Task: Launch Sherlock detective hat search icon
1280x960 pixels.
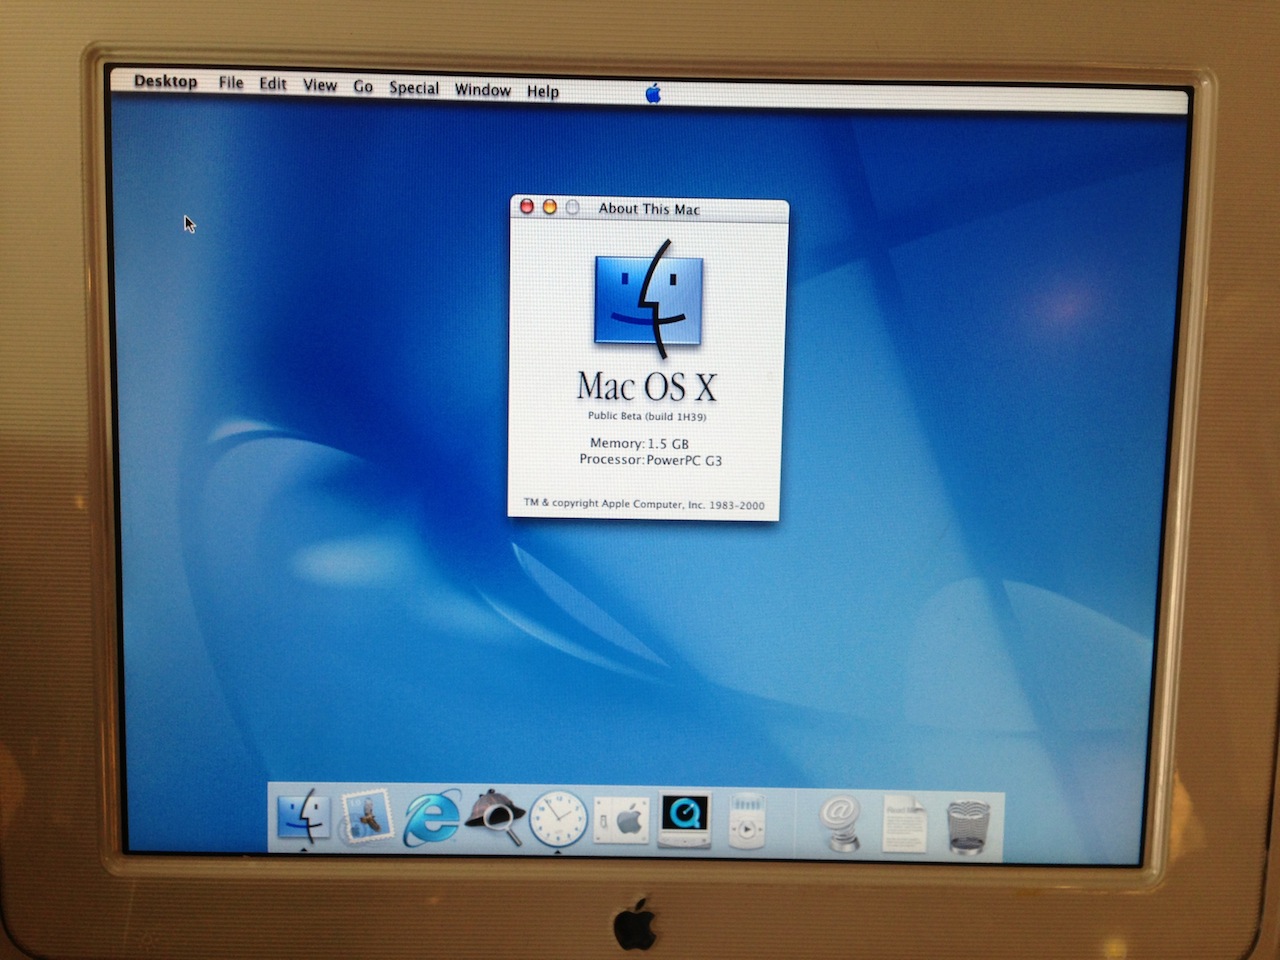Action: tap(496, 816)
